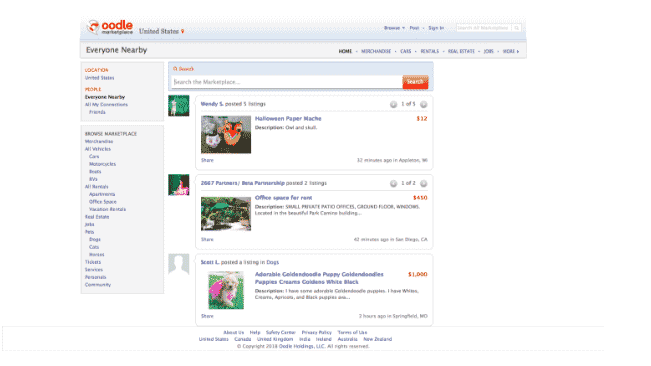Image resolution: width=651 pixels, height=366 pixels.
Task: Open Scott L.'s default profile avatar
Action: point(179,264)
